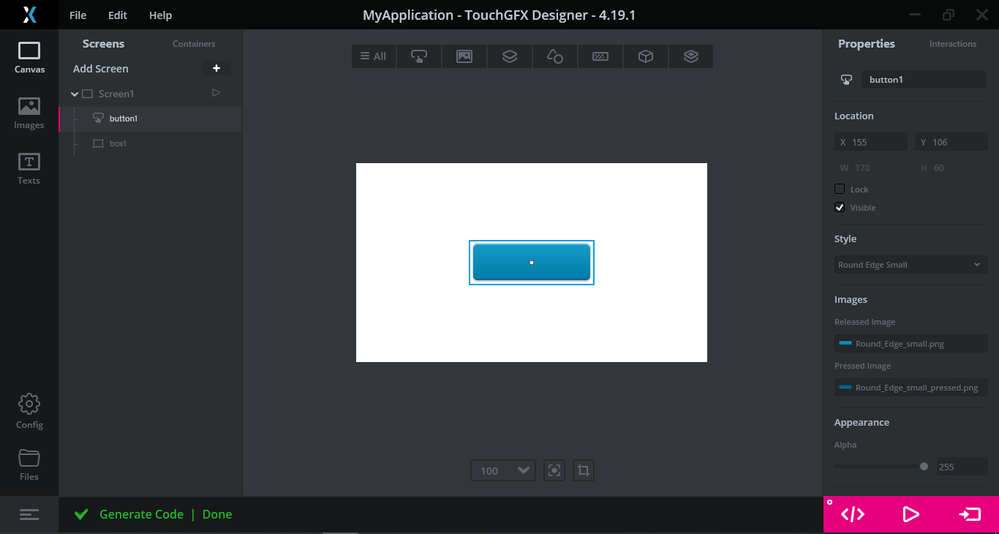Open the Images widget category
This screenshot has width=999, height=534.
coord(464,56)
